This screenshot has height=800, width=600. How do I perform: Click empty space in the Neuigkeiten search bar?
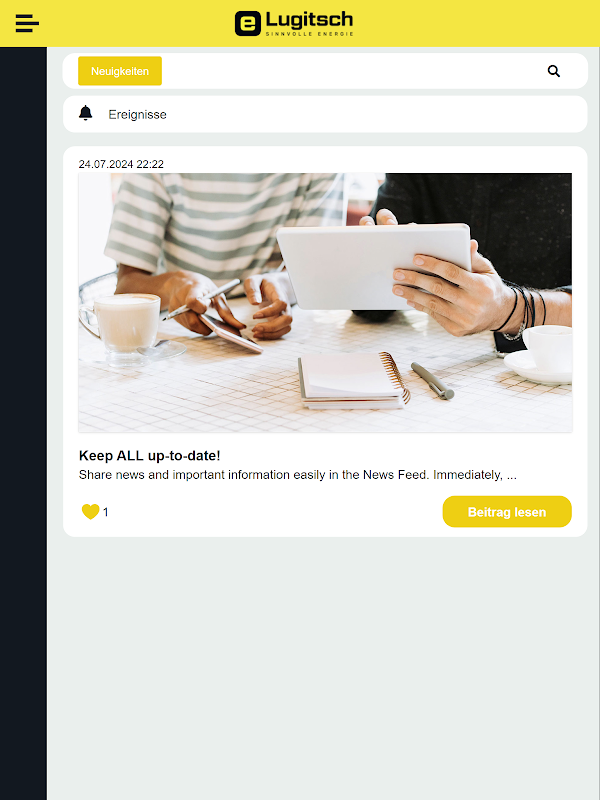pyautogui.click(x=352, y=71)
